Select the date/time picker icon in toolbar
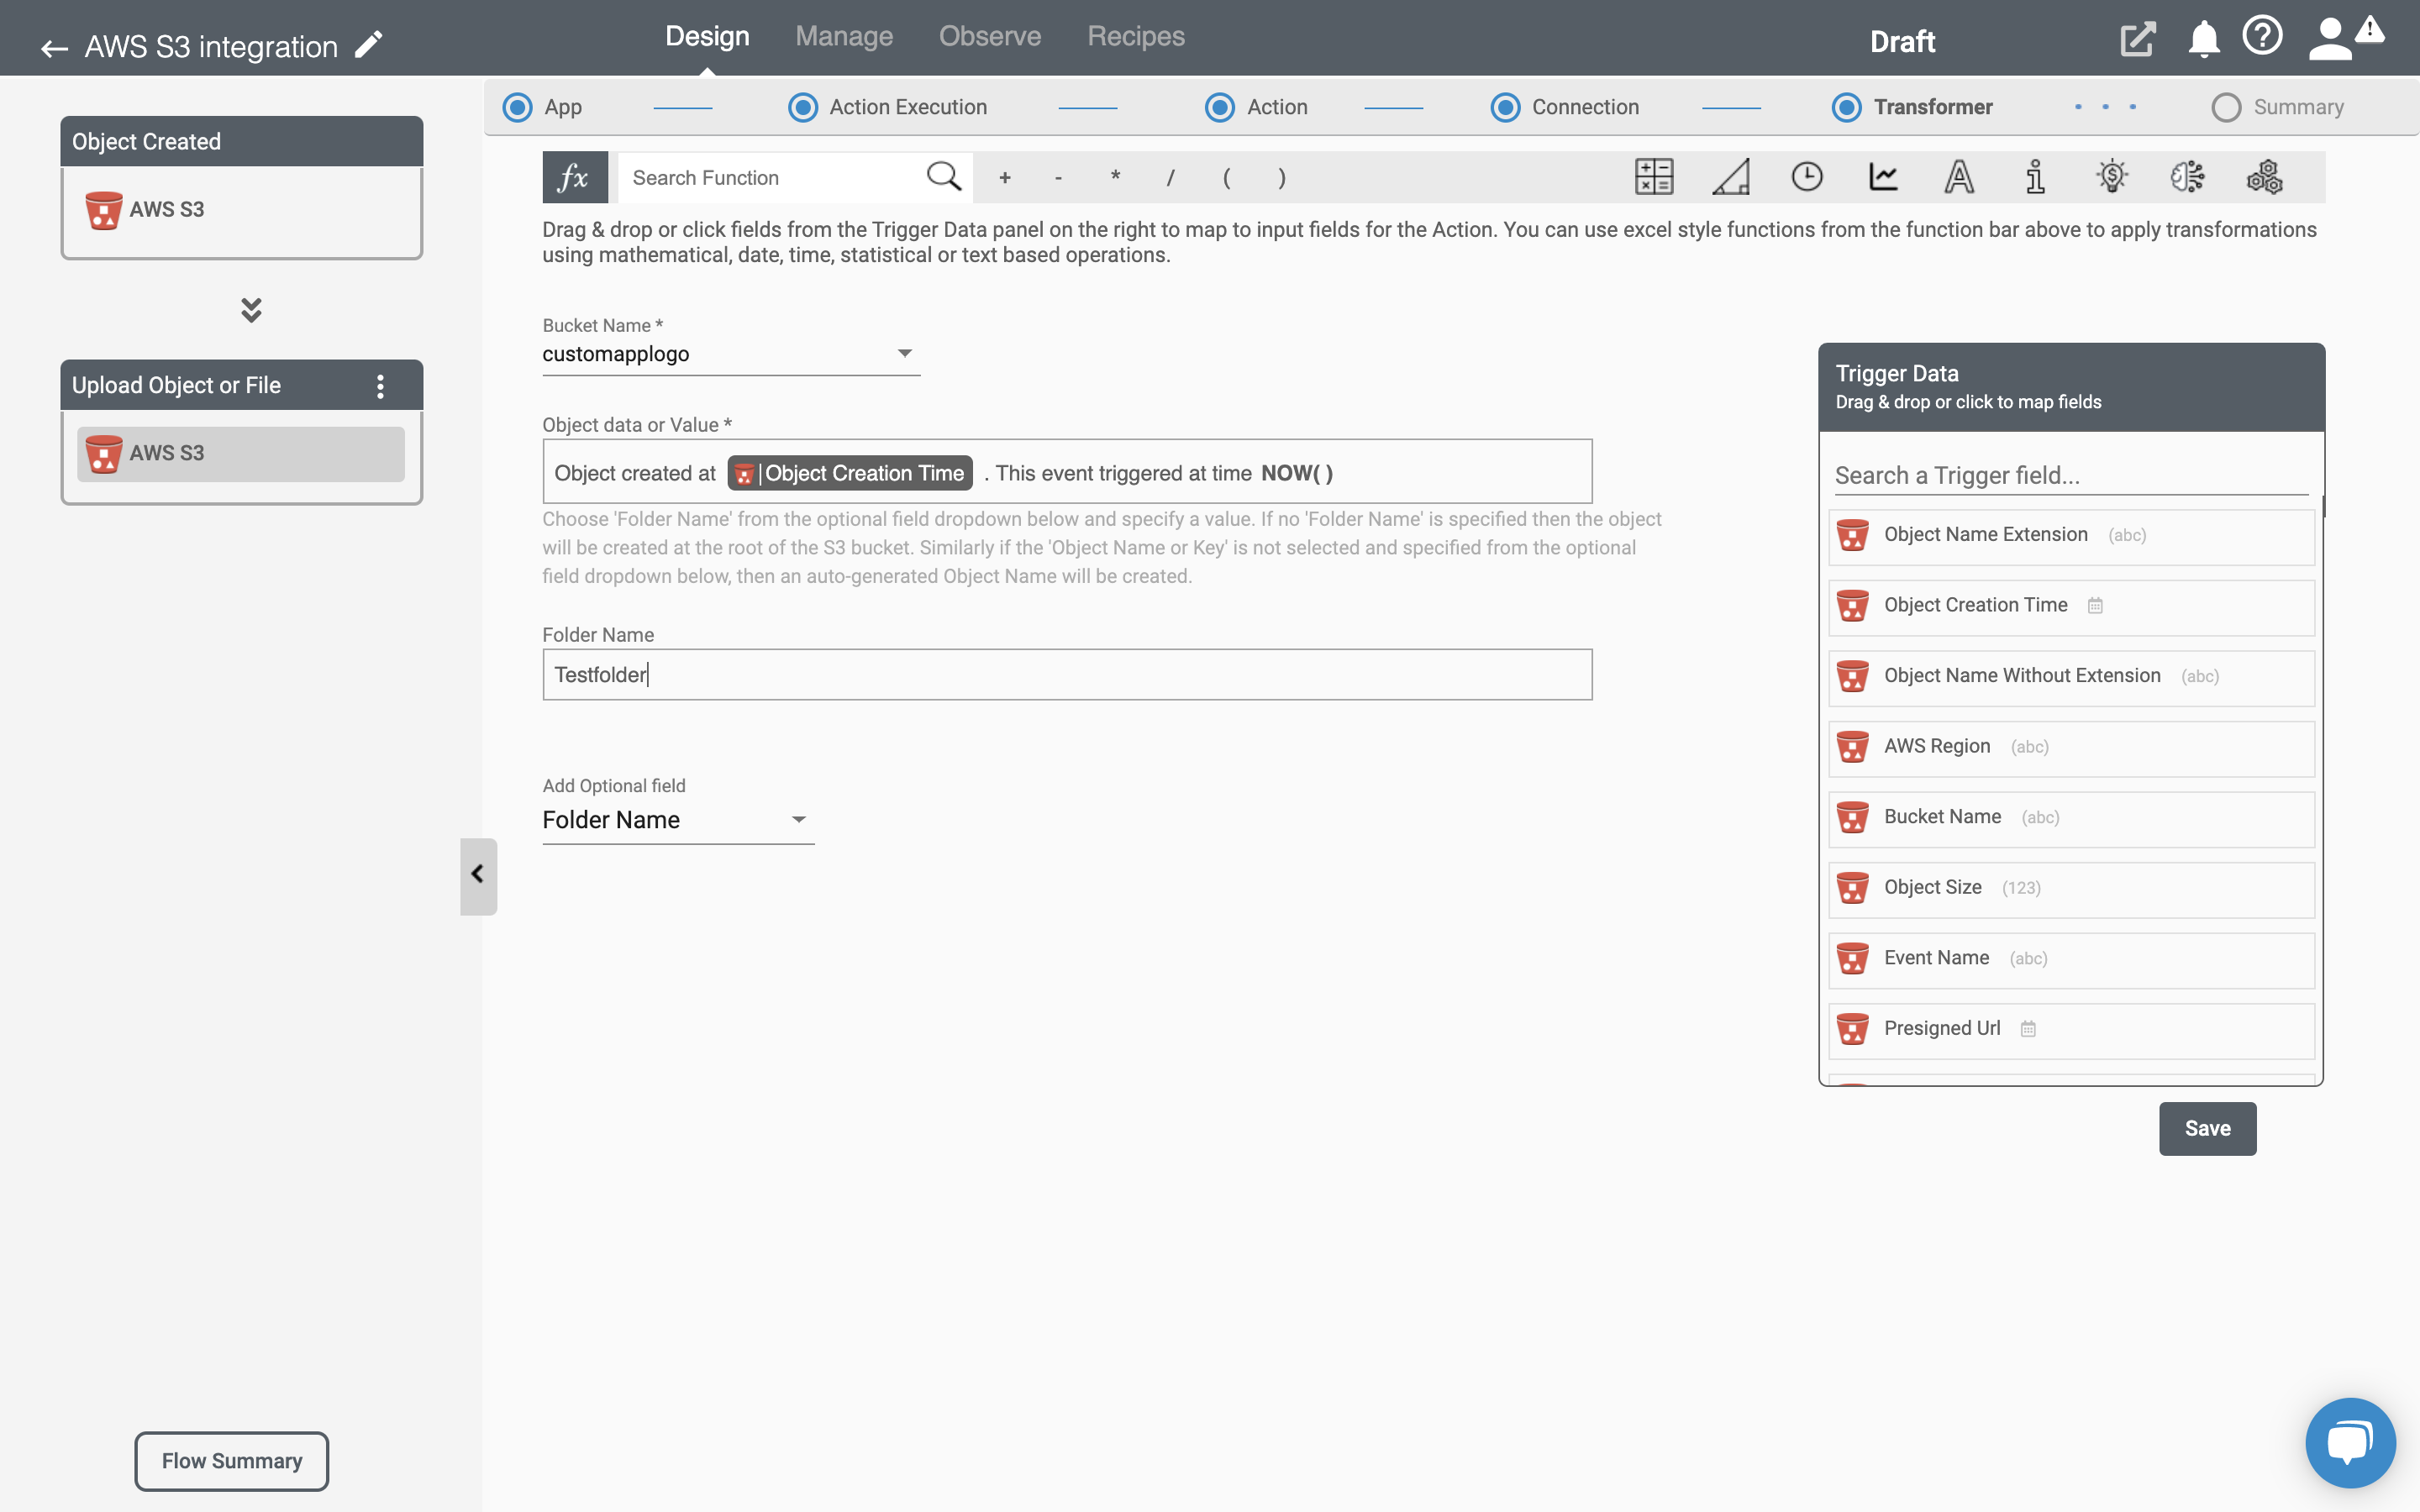Viewport: 2420px width, 1512px height. pyautogui.click(x=1807, y=176)
